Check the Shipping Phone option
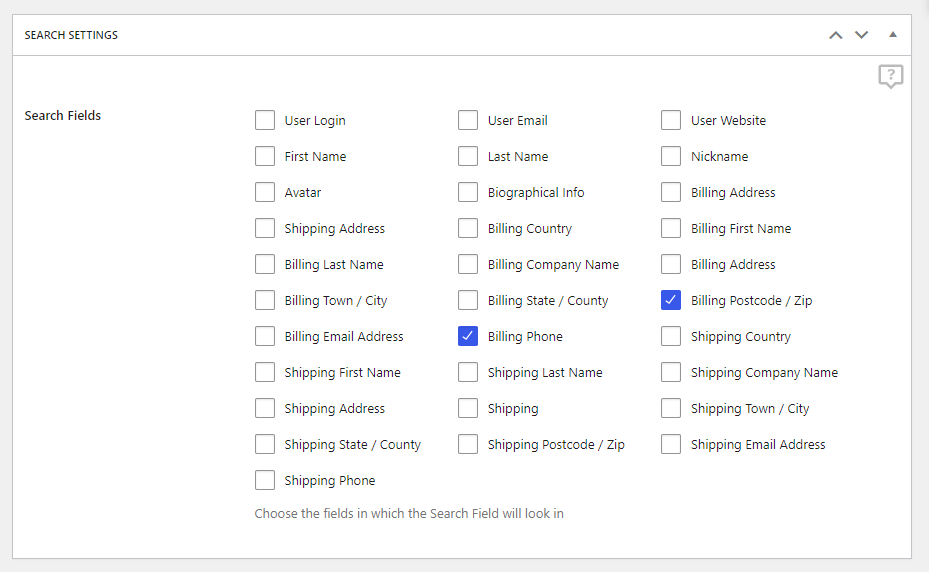The height and width of the screenshot is (572, 929). click(265, 481)
